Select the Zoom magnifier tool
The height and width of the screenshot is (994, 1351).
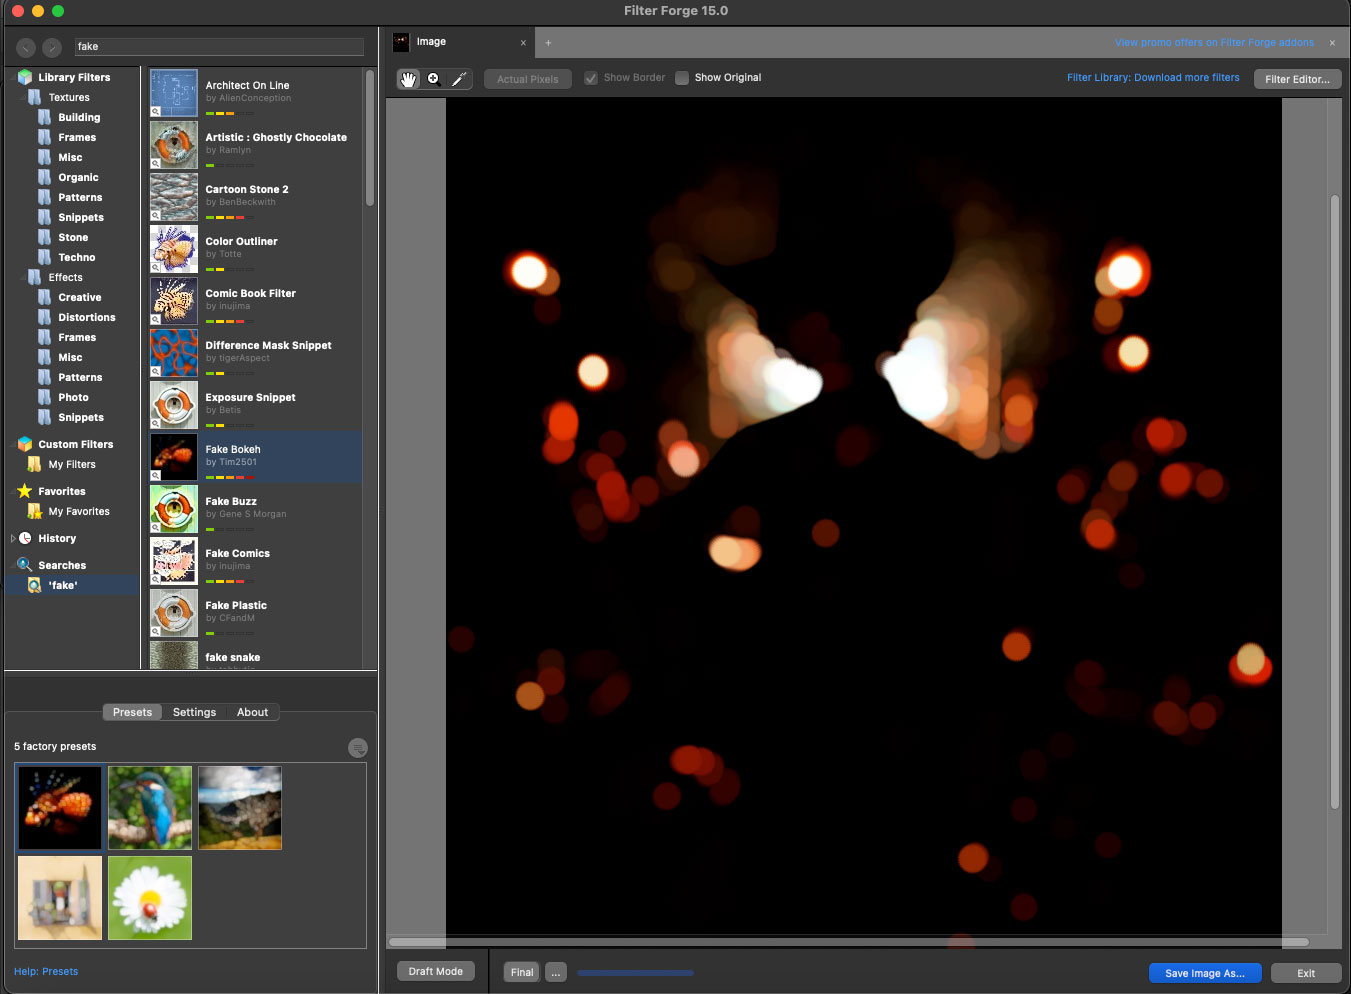(x=434, y=79)
